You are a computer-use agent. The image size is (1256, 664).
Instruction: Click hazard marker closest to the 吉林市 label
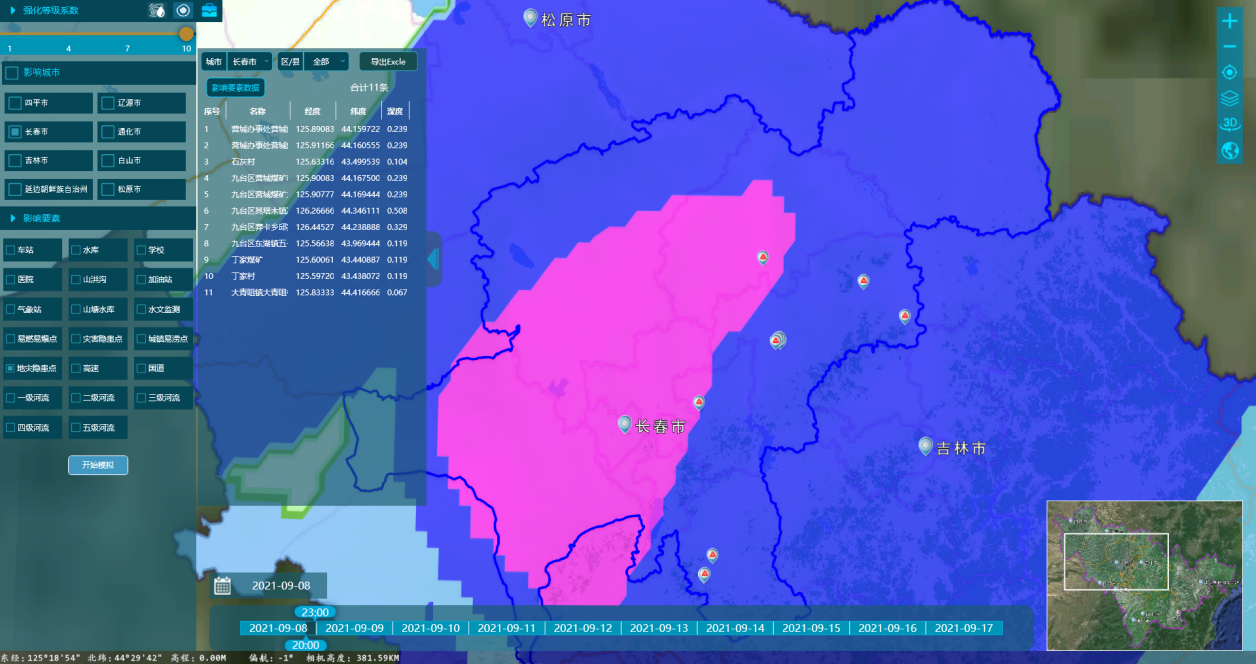[904, 316]
